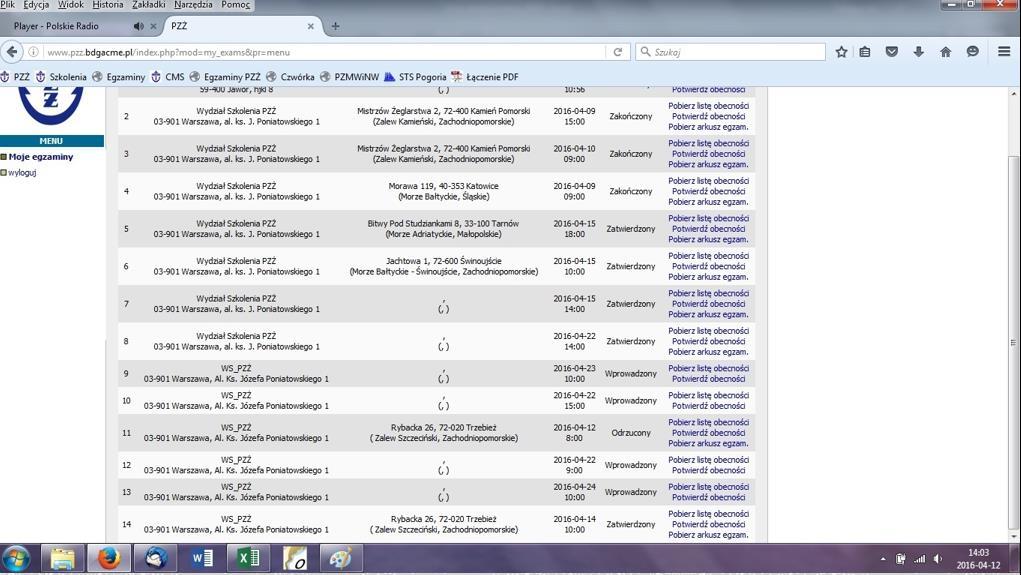The width and height of the screenshot is (1021, 575).
Task: Click Pobierz arkusz egzam. for row 11
Action: coord(708,443)
